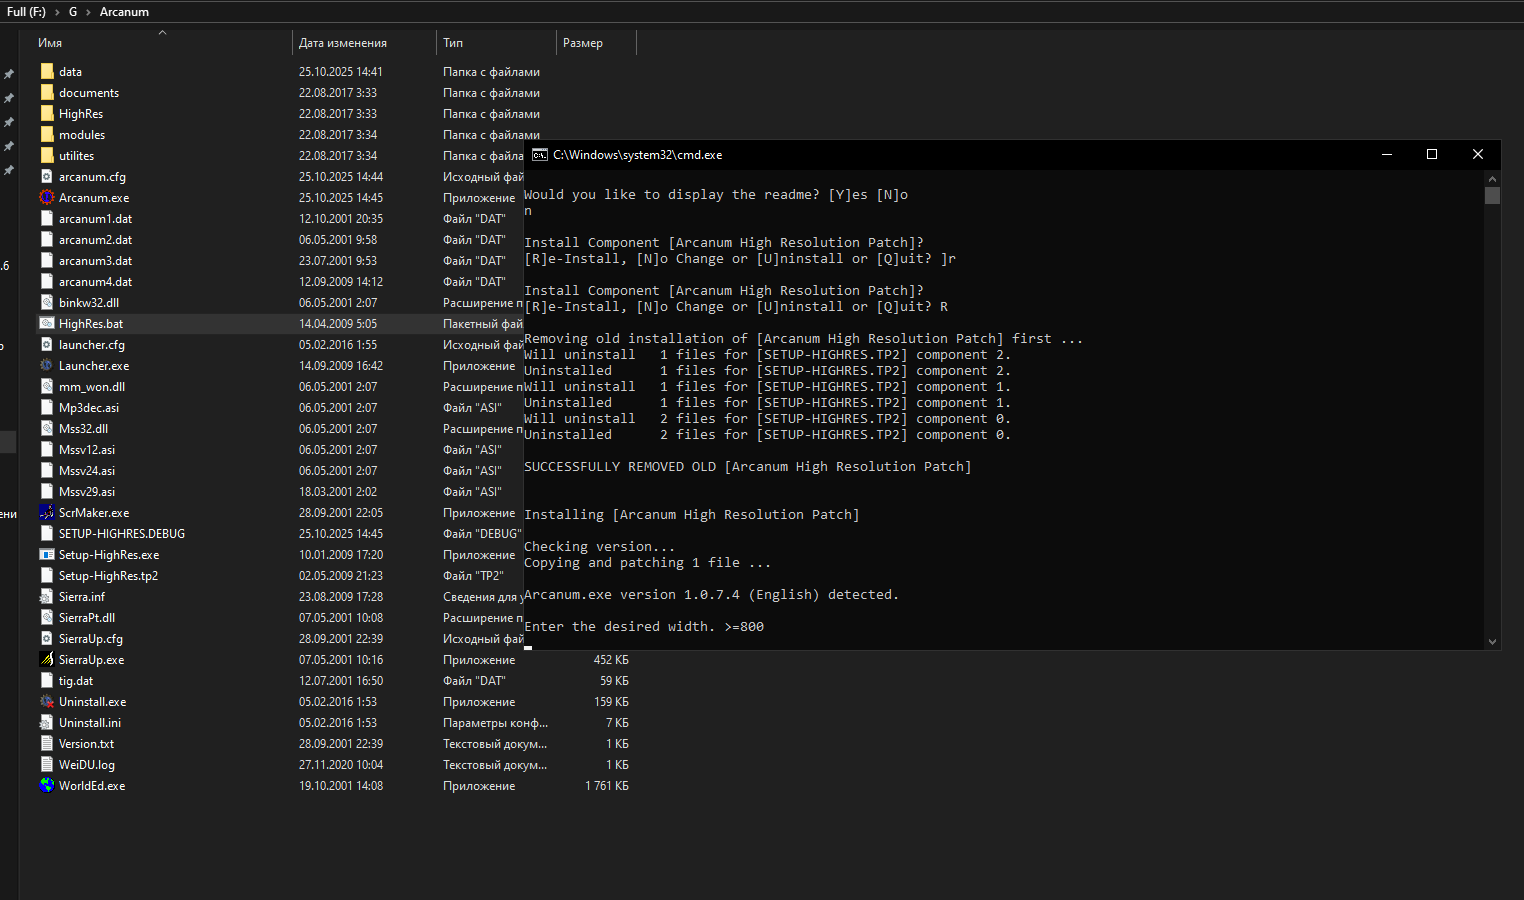Click the data folder icon
1524x900 pixels.
[47, 72]
